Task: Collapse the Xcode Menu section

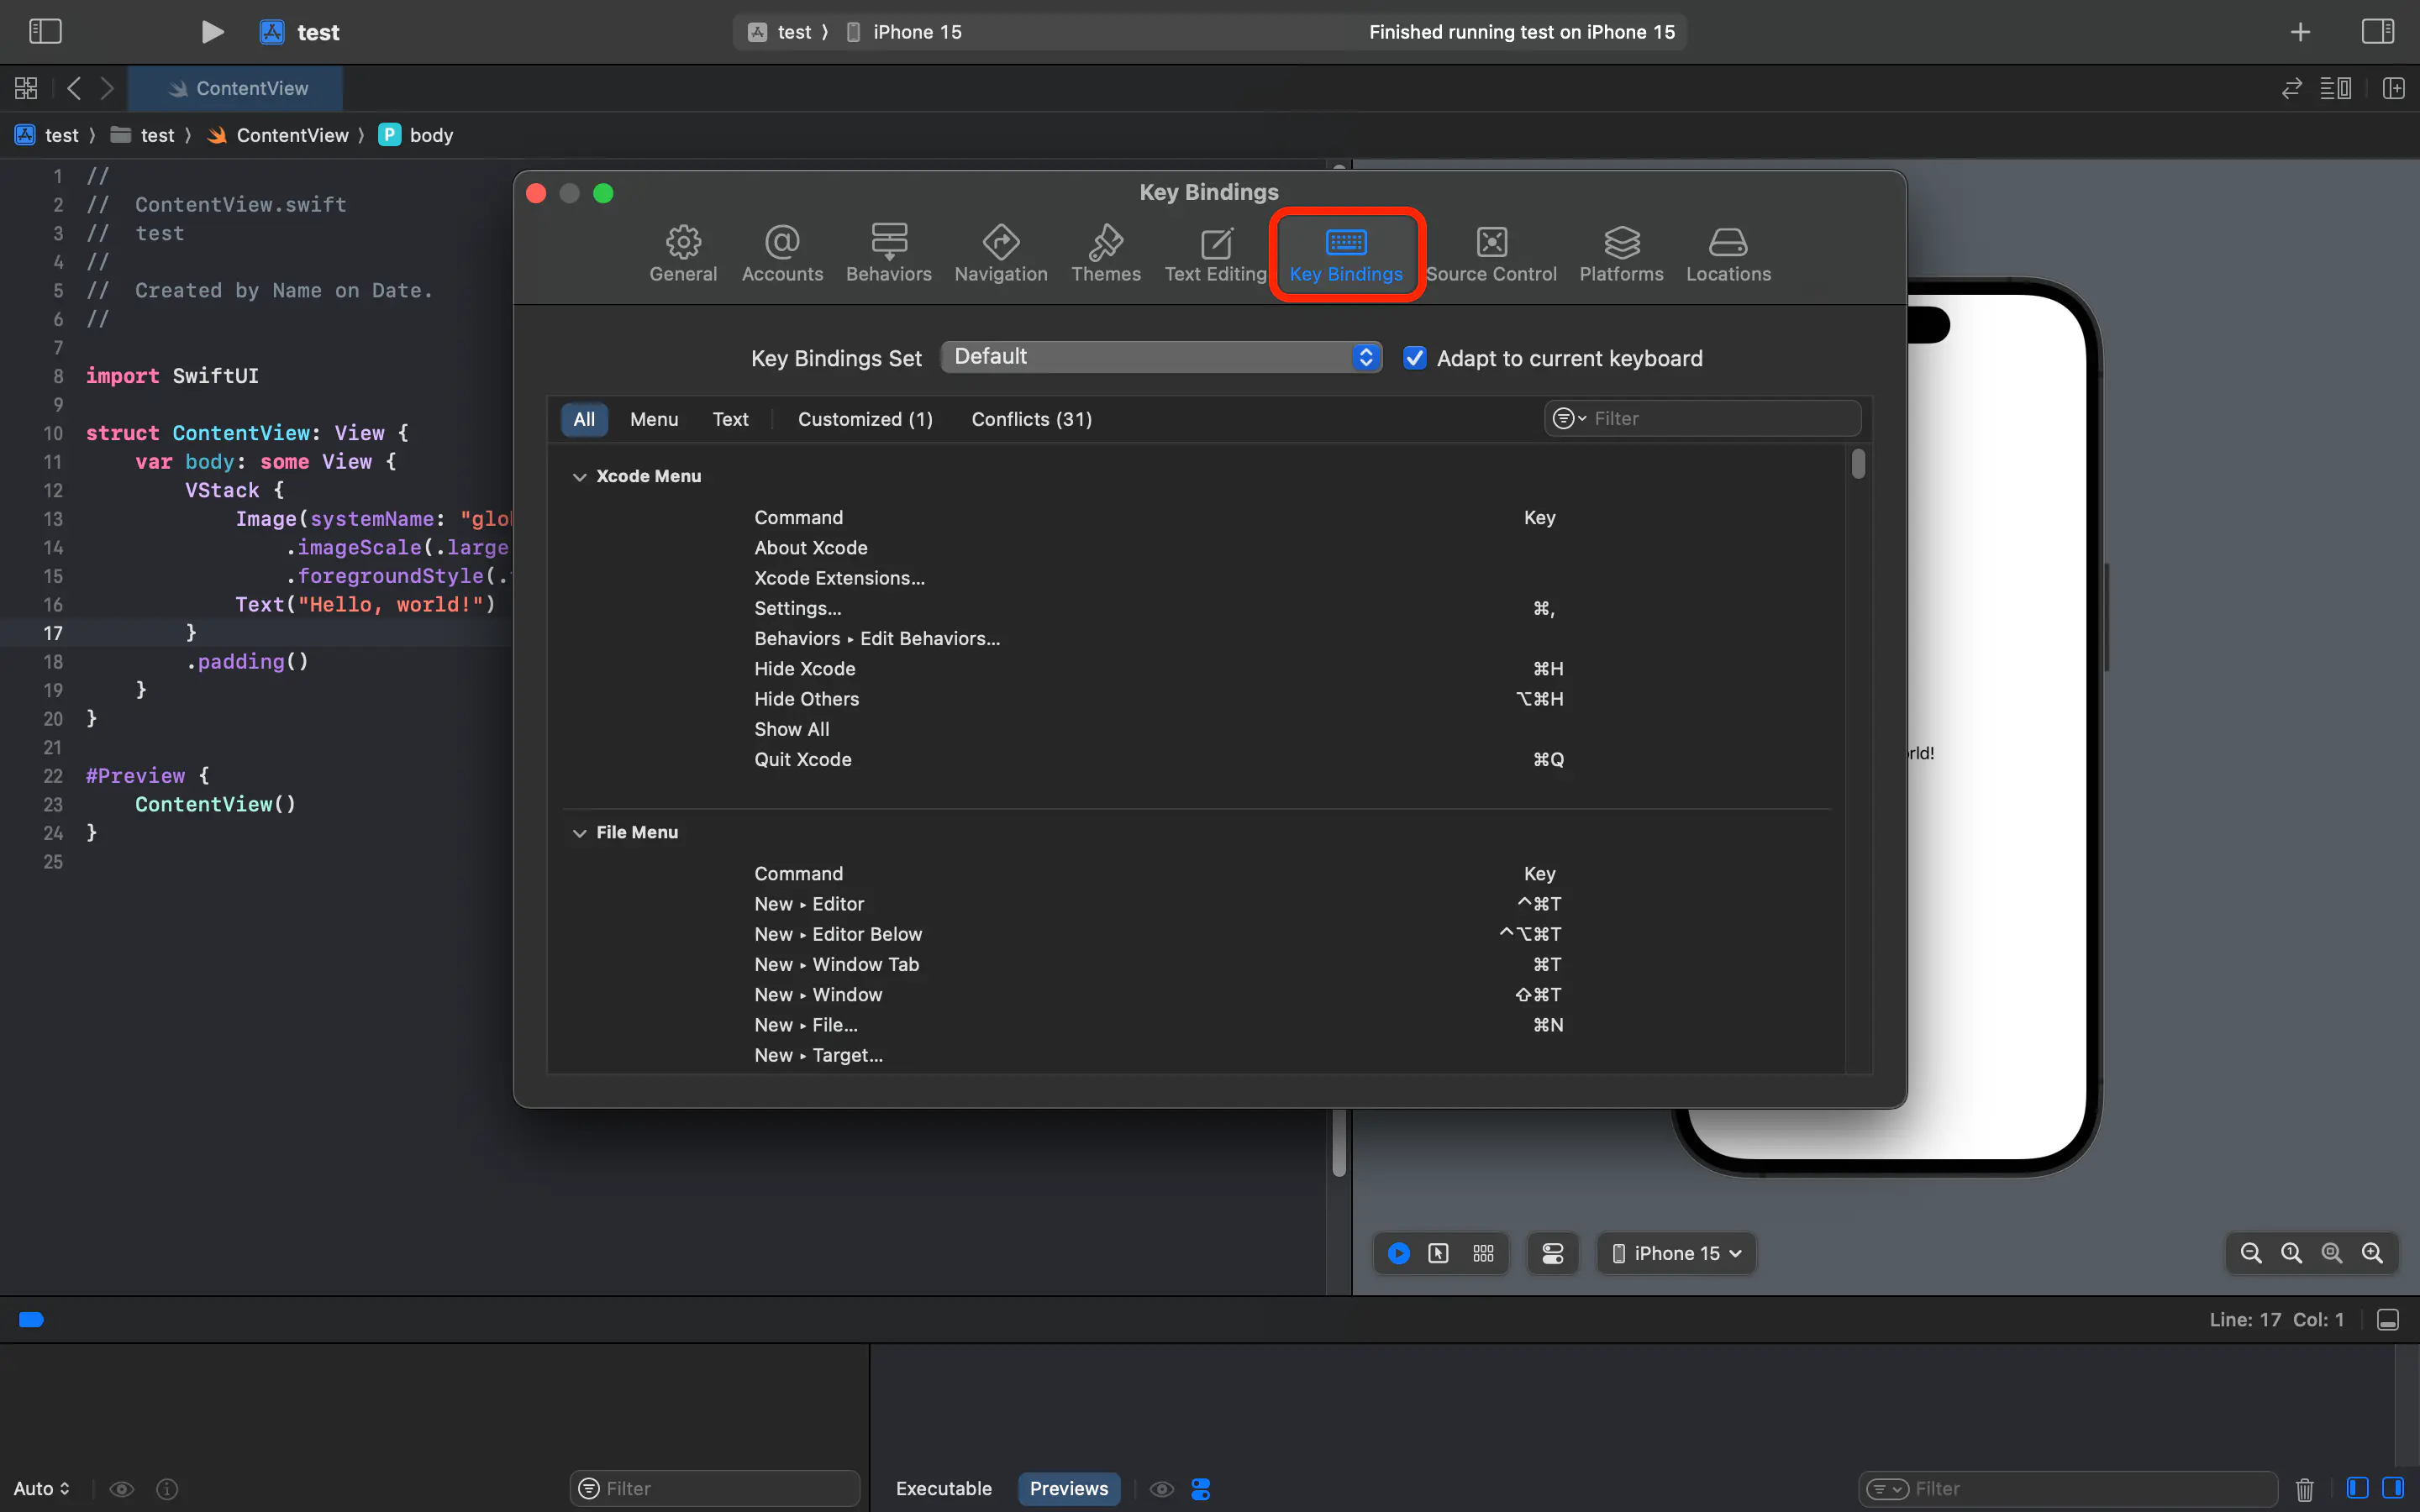Action: click(579, 477)
